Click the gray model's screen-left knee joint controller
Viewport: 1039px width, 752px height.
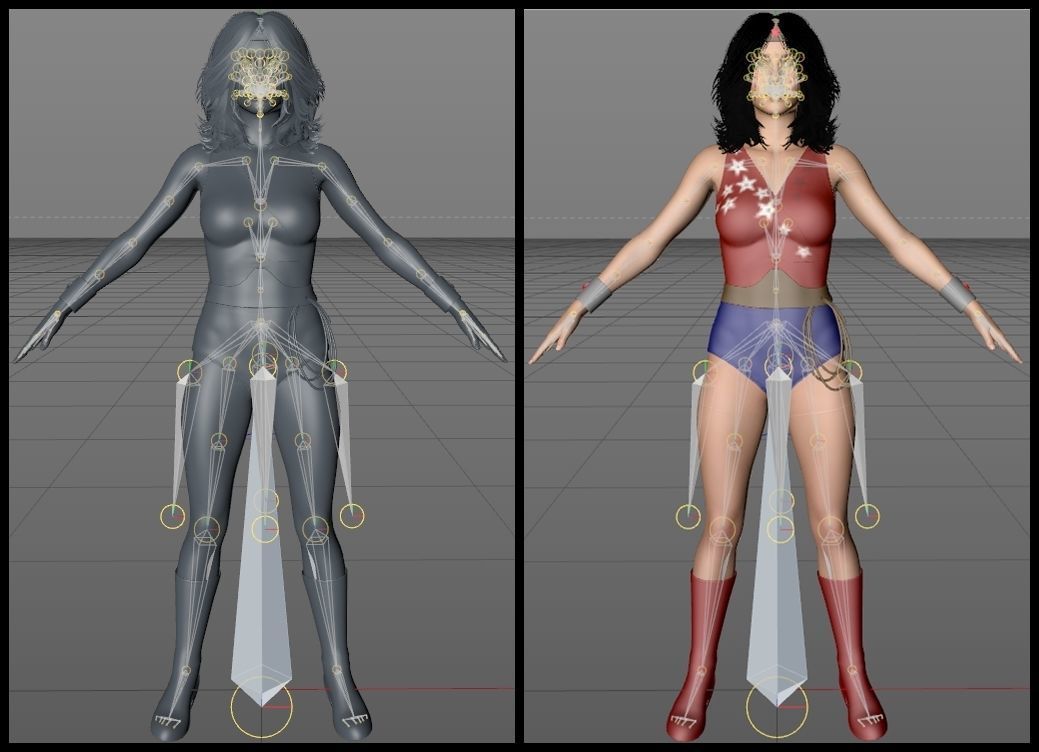coord(207,529)
